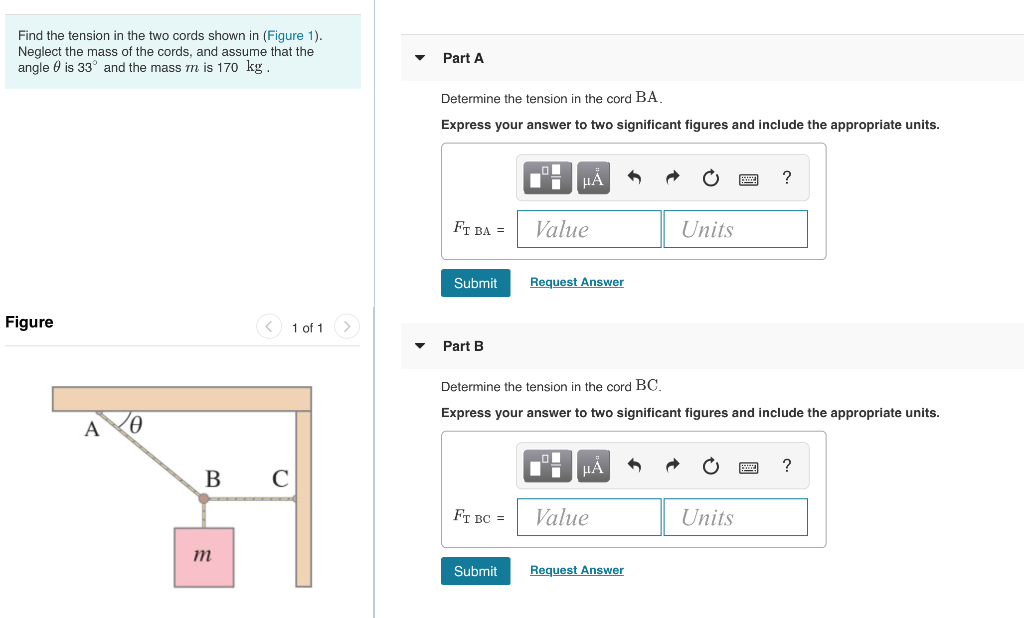The width and height of the screenshot is (1024, 618).
Task: Click the previous figure arrow
Action: coord(268,326)
